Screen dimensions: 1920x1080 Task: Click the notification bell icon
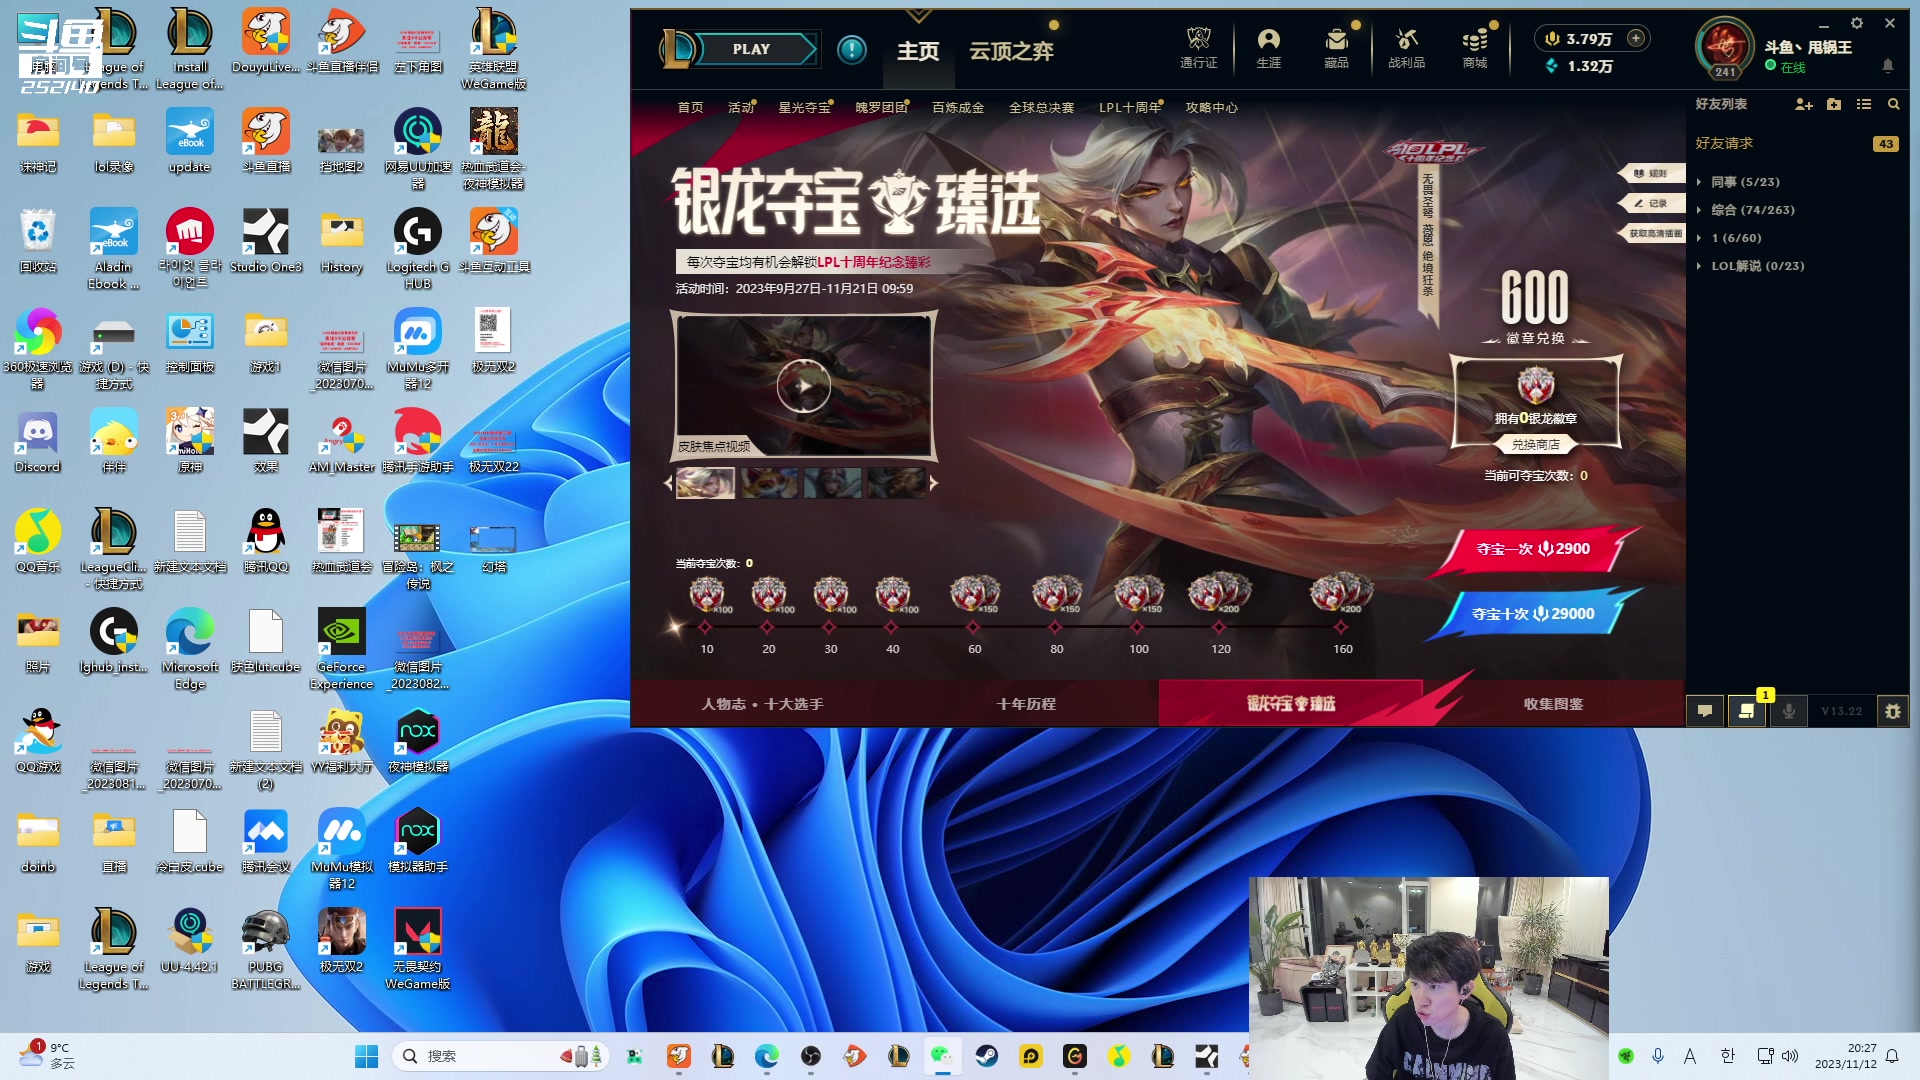(1888, 66)
